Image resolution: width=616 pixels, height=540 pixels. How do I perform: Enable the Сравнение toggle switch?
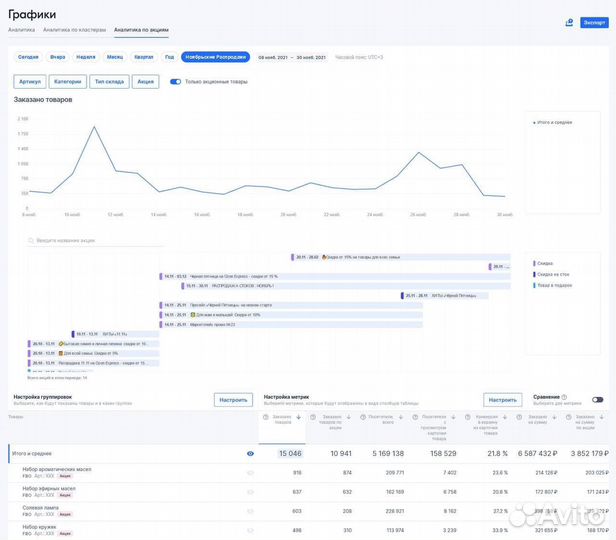click(597, 400)
